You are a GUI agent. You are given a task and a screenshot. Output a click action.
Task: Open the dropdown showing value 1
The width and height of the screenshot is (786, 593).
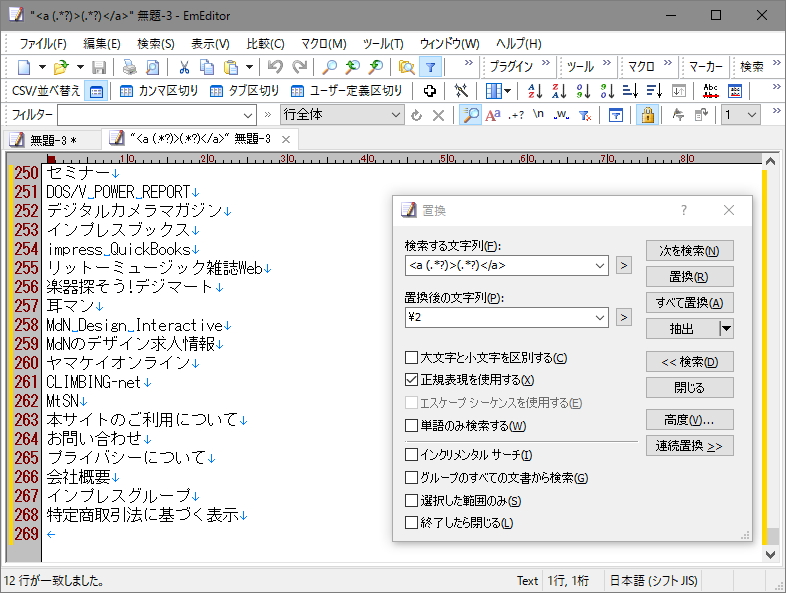coord(740,115)
